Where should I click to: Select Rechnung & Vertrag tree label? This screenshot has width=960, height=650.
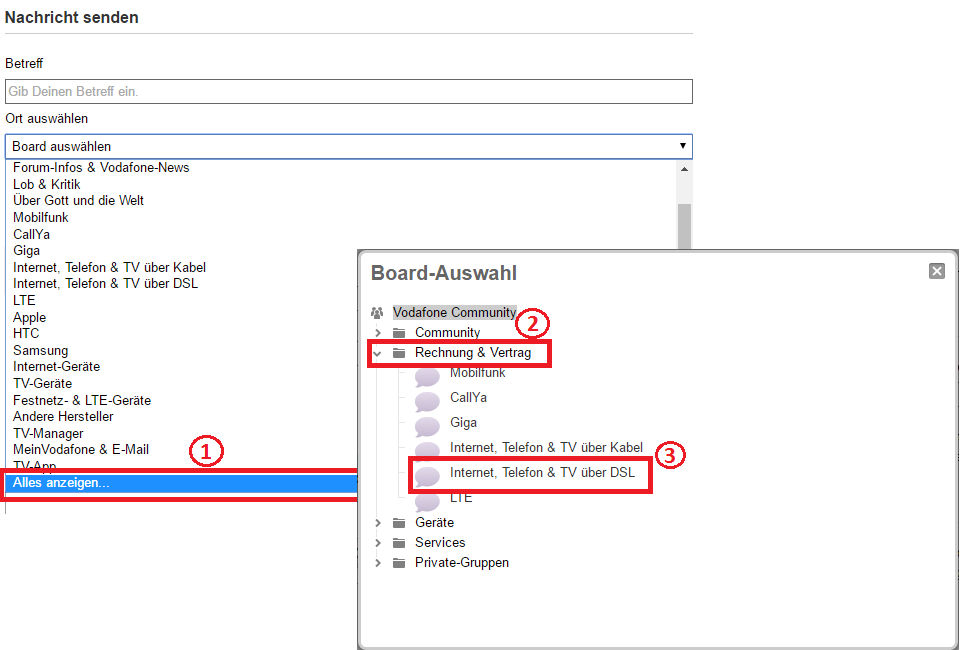(x=473, y=353)
